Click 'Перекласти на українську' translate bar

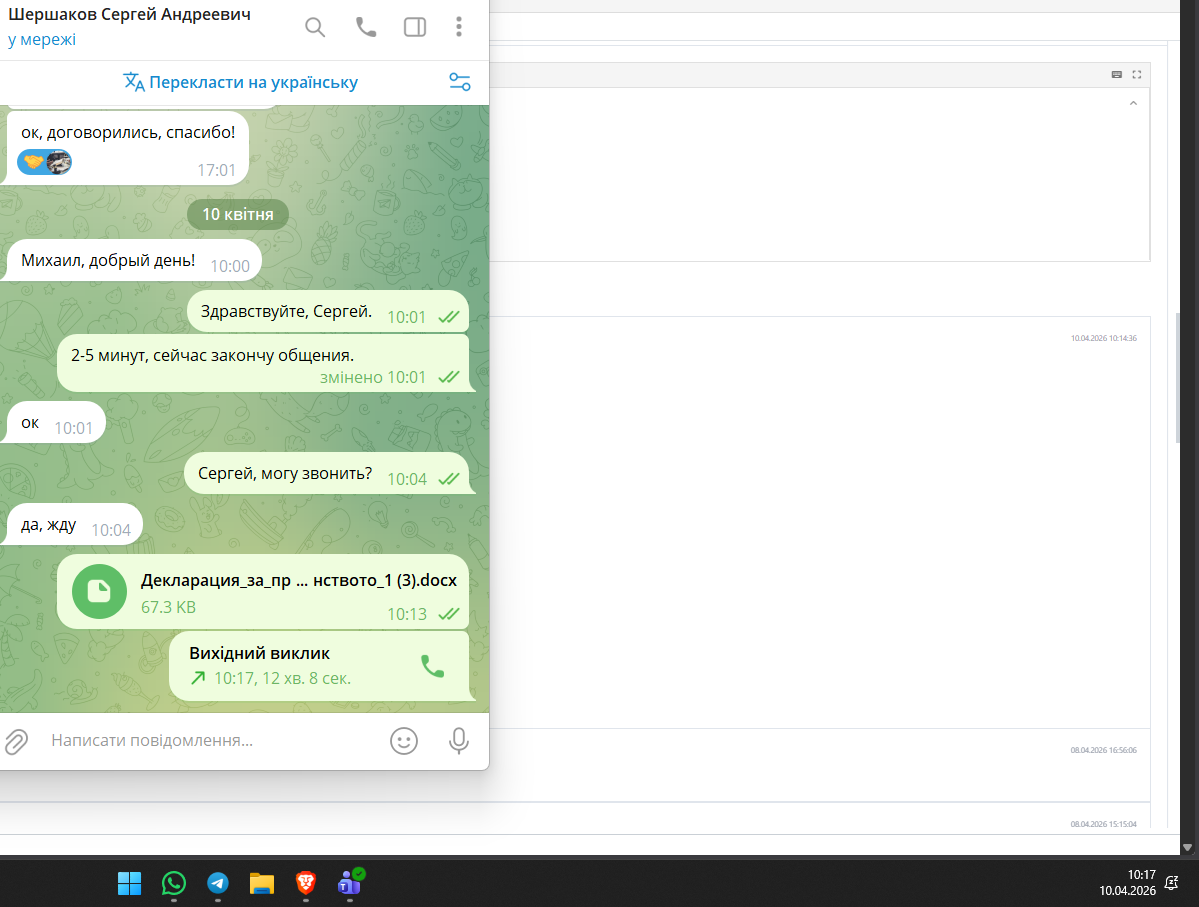[241, 82]
